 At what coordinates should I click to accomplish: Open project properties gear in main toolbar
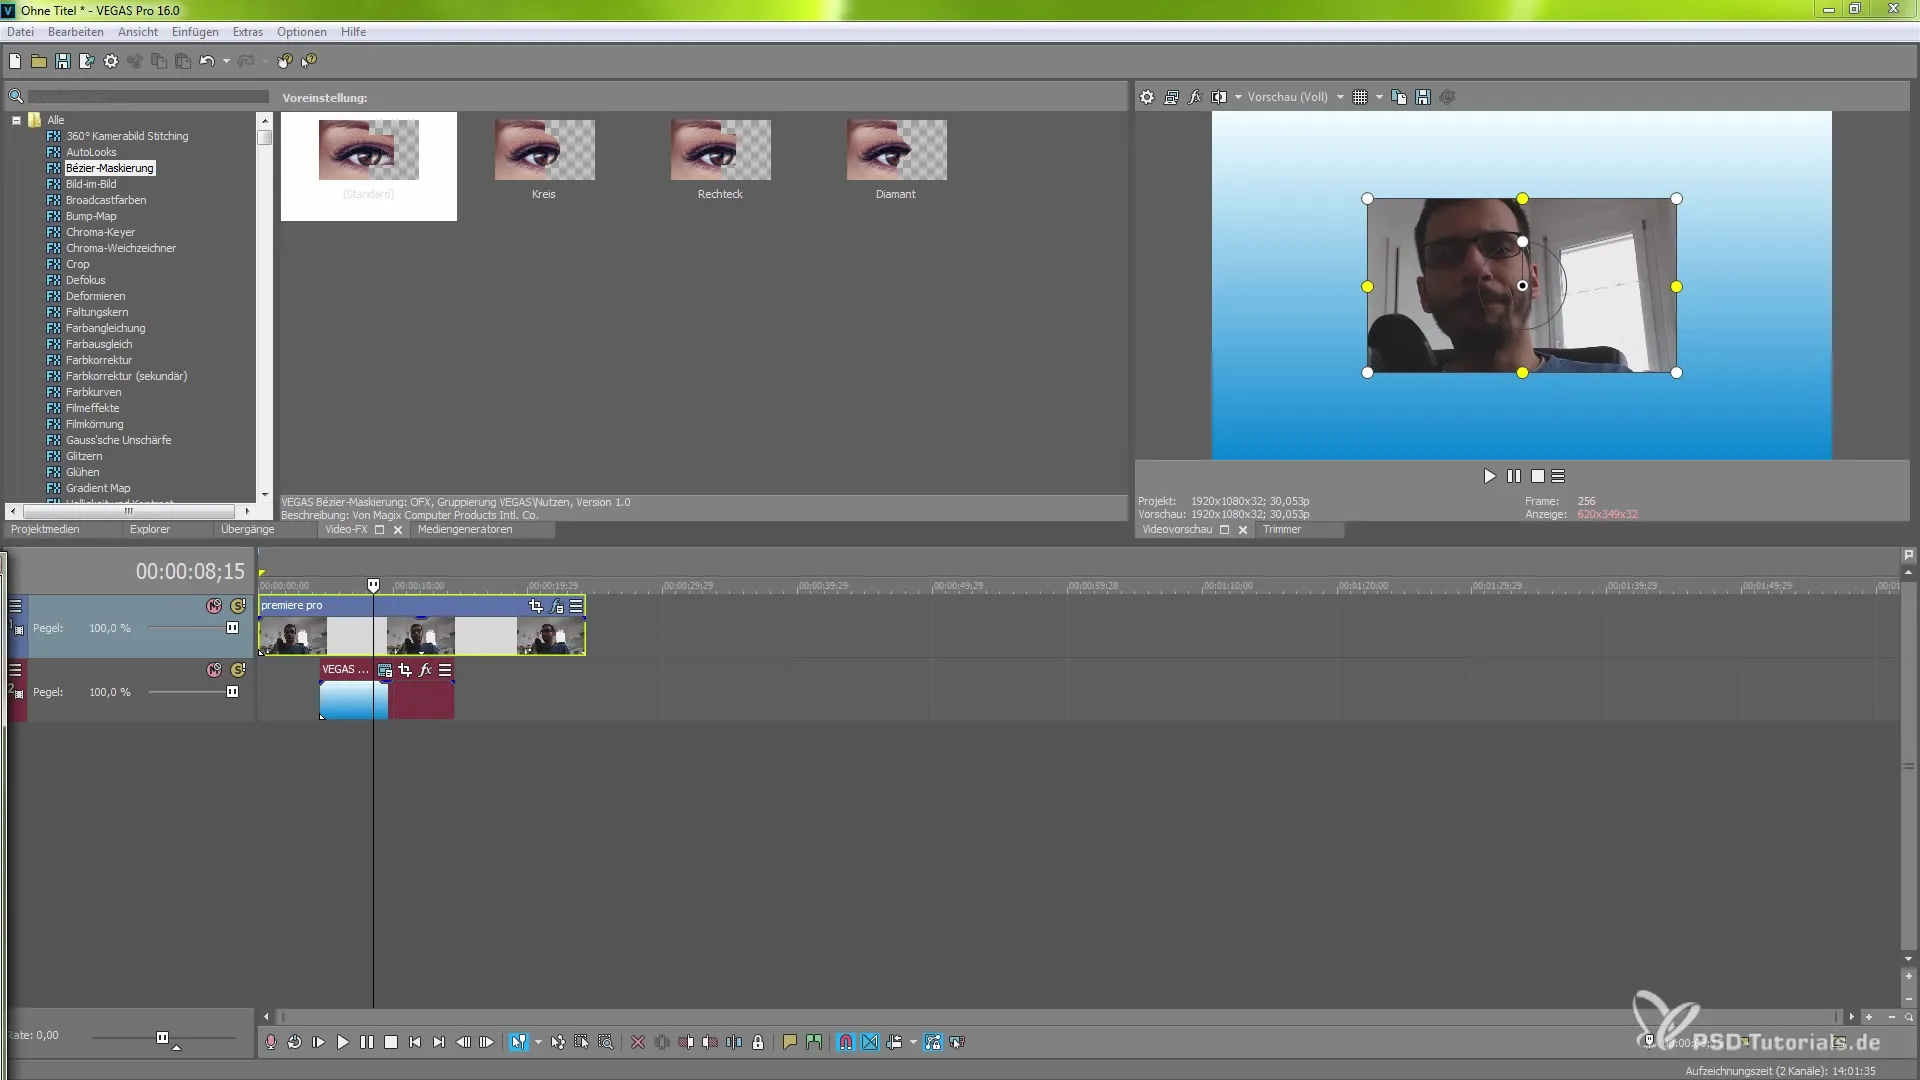[111, 61]
